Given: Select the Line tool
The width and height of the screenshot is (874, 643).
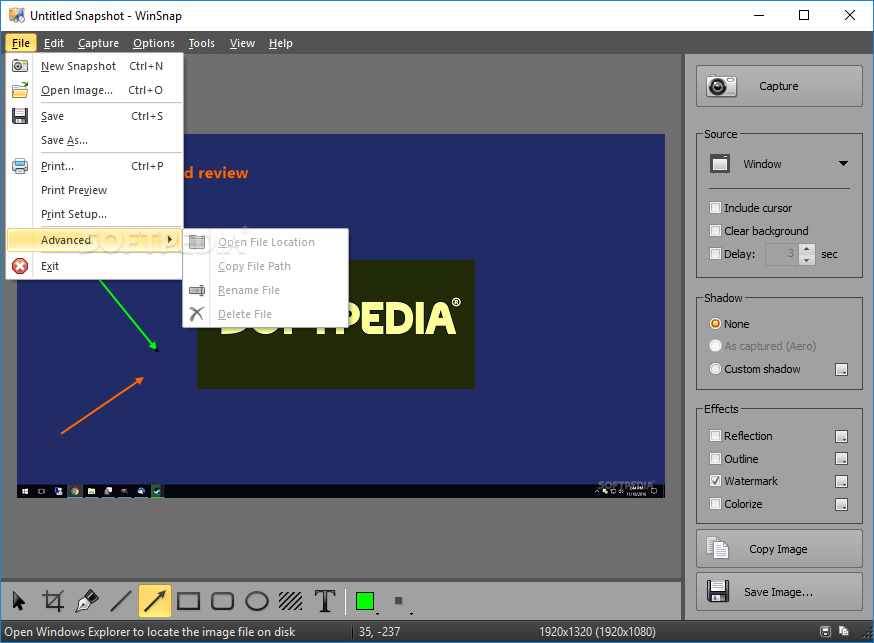Looking at the screenshot, I should (x=121, y=601).
